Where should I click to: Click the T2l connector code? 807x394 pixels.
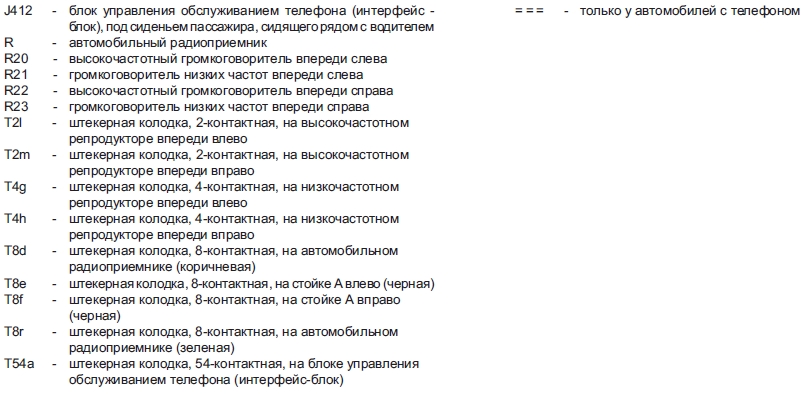click(12, 123)
